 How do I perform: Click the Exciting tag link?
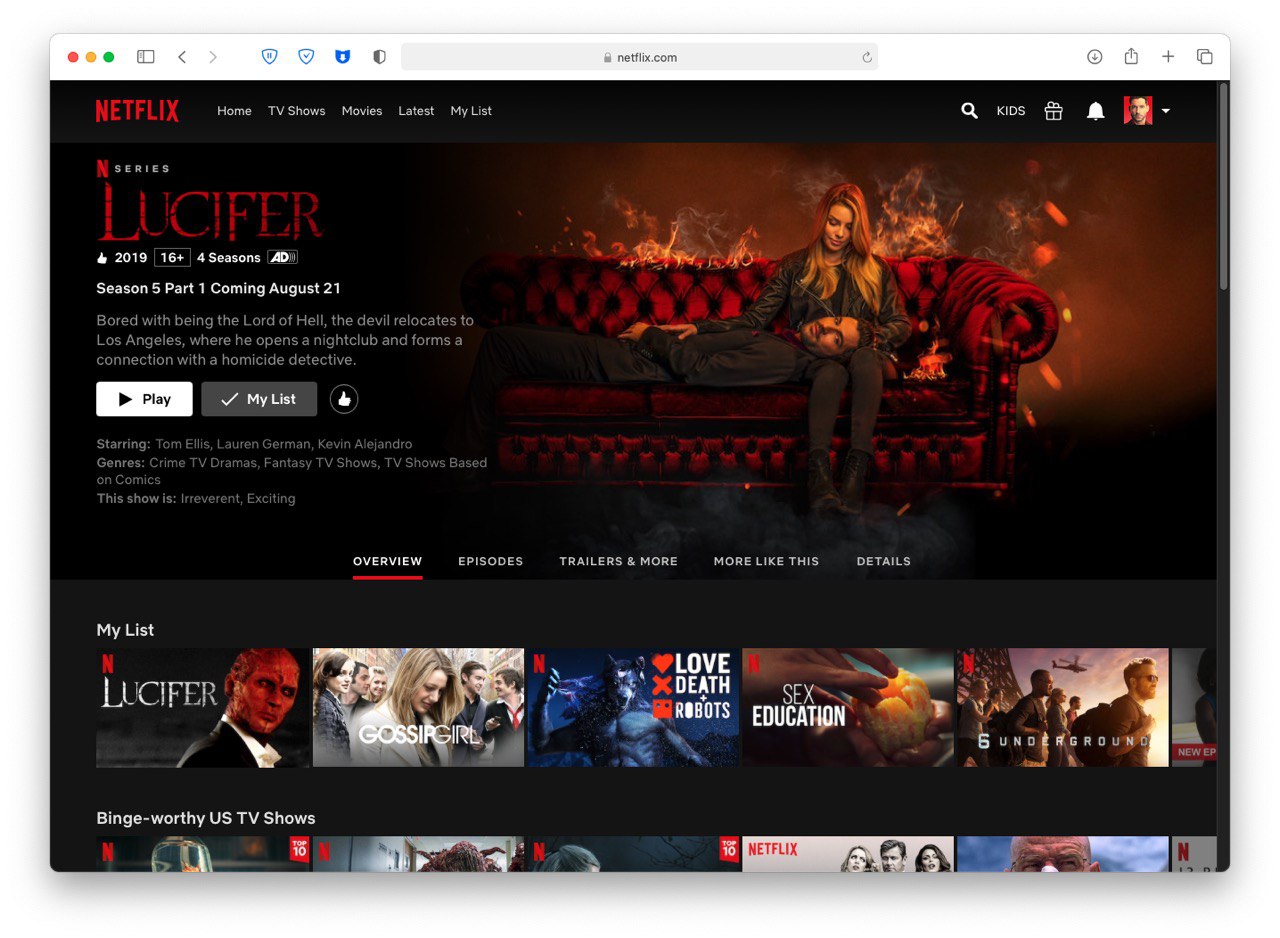coord(271,498)
